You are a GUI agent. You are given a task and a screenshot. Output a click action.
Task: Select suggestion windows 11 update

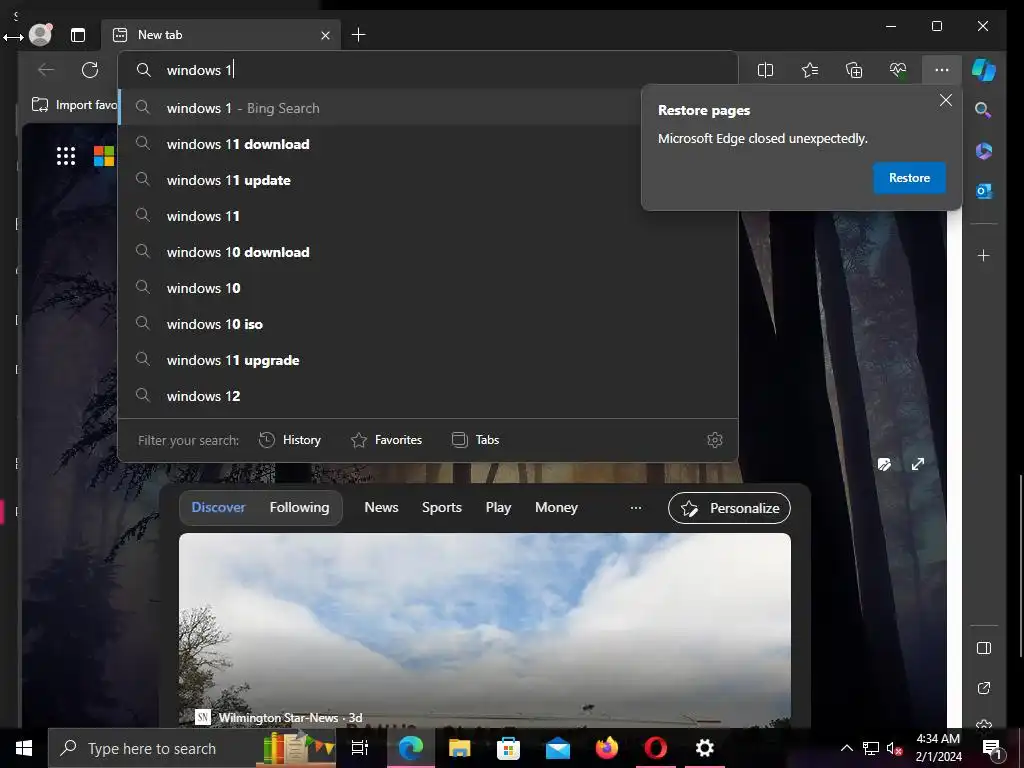(x=379, y=180)
